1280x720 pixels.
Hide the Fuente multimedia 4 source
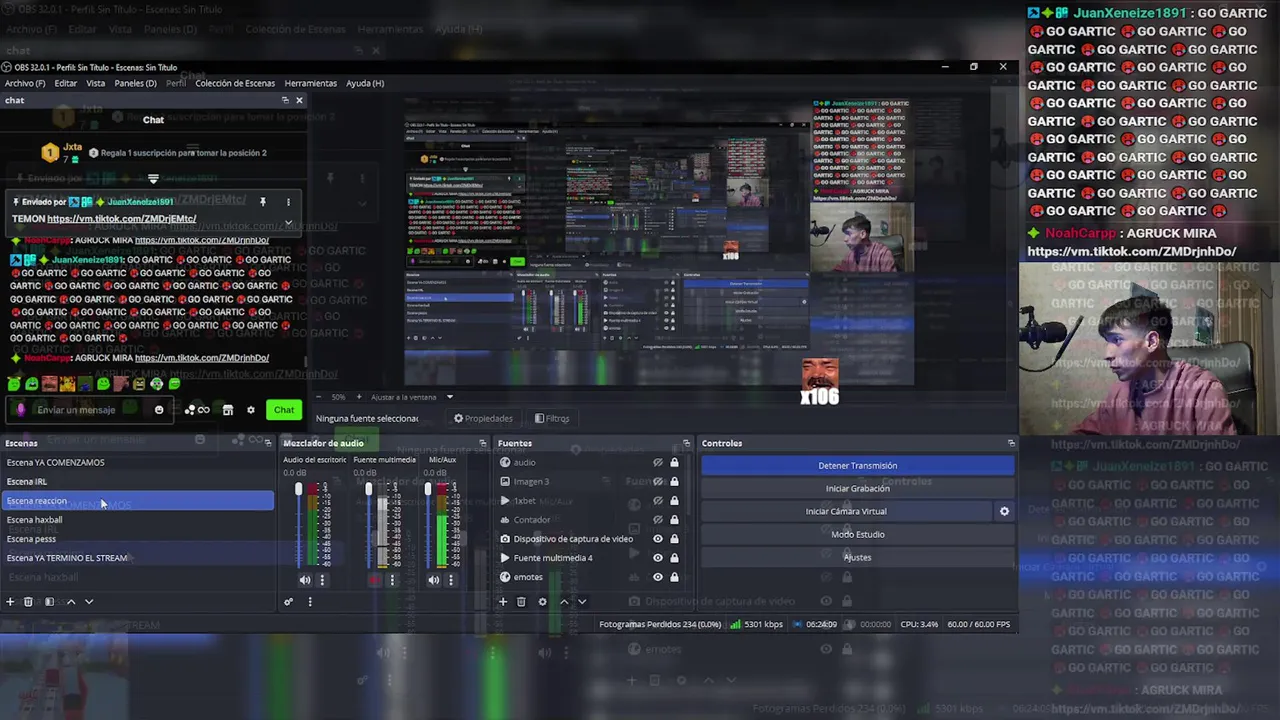point(657,558)
